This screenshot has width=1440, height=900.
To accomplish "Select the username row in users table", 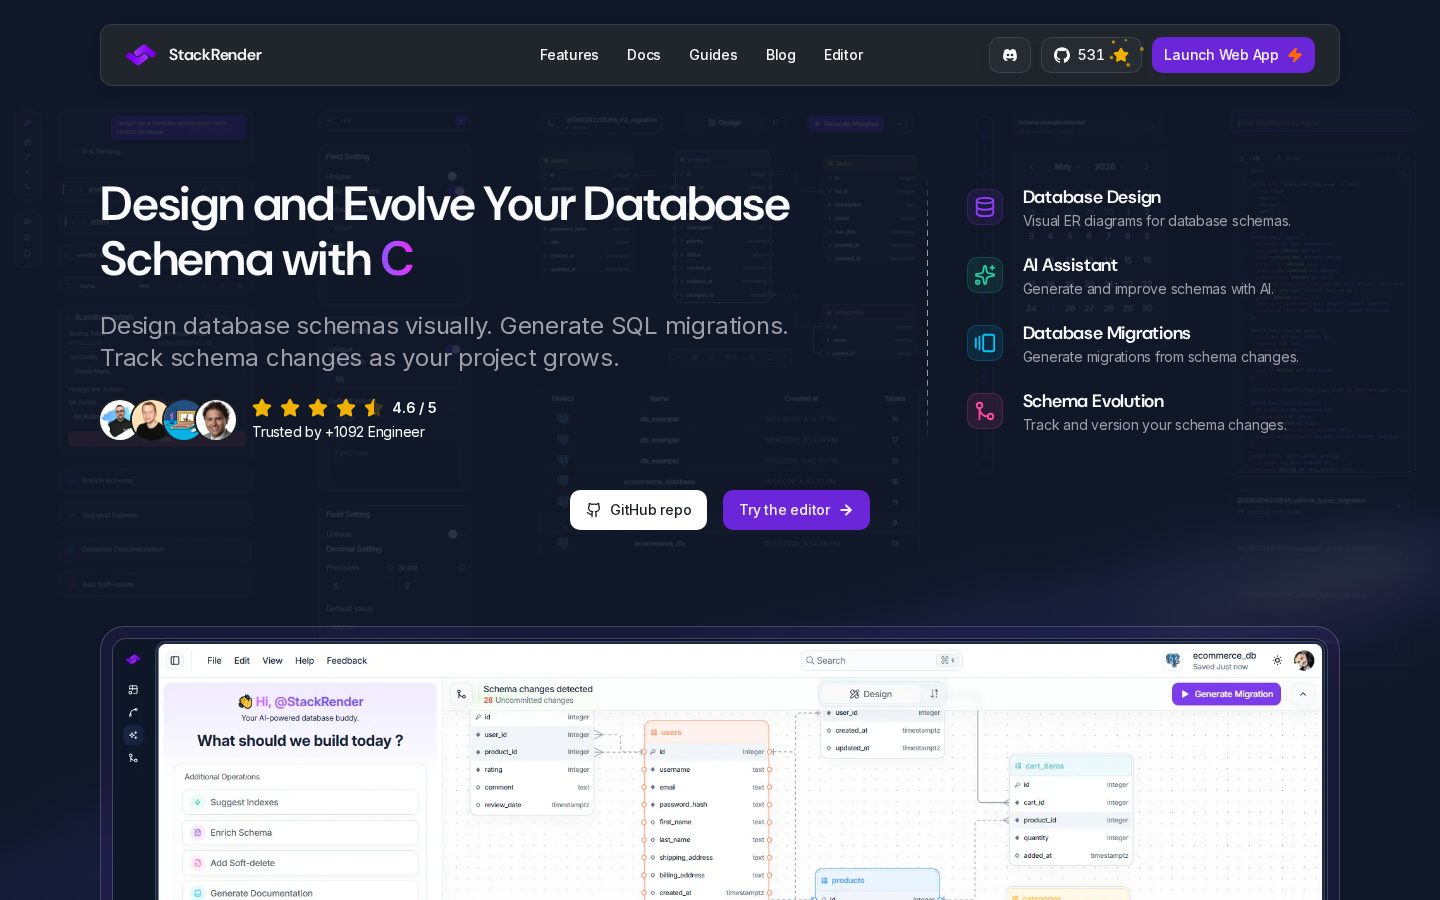I will tap(709, 770).
